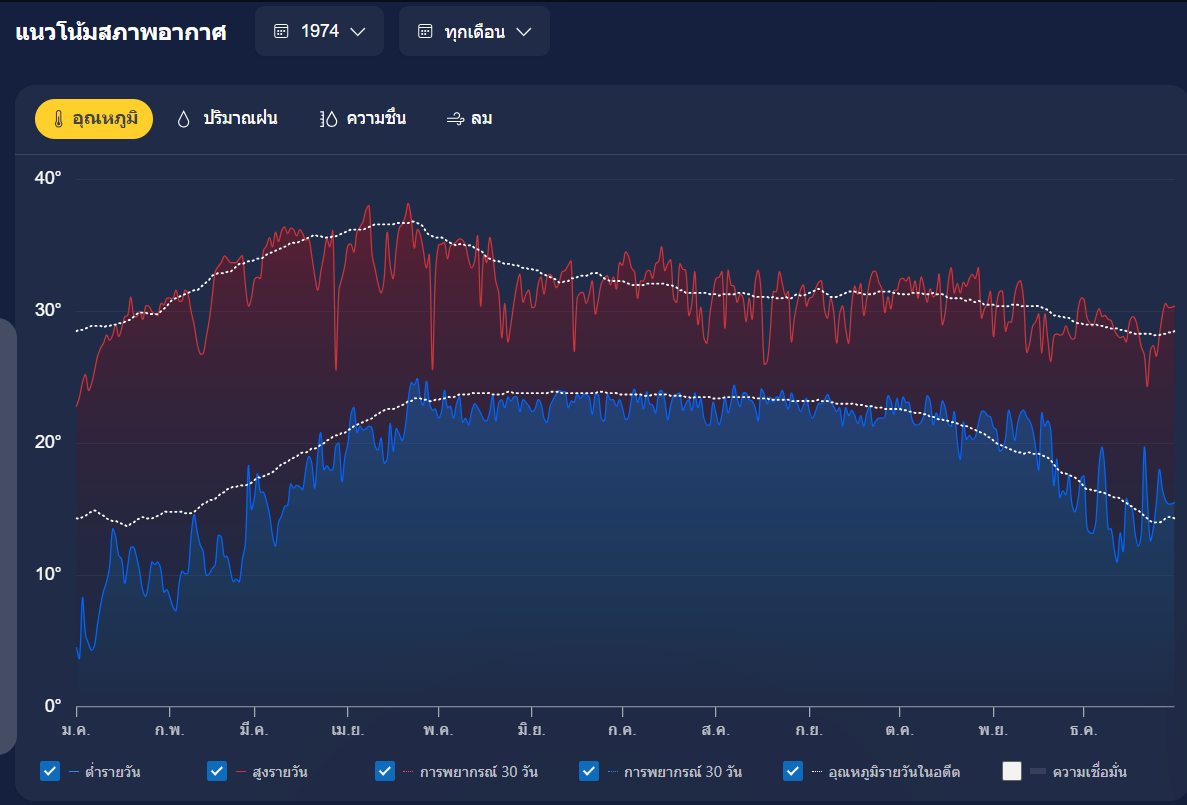The height and width of the screenshot is (805, 1187).
Task: Toggle the blue dotted การพยากรณ์ 30 วัน checkbox
Action: 589,771
